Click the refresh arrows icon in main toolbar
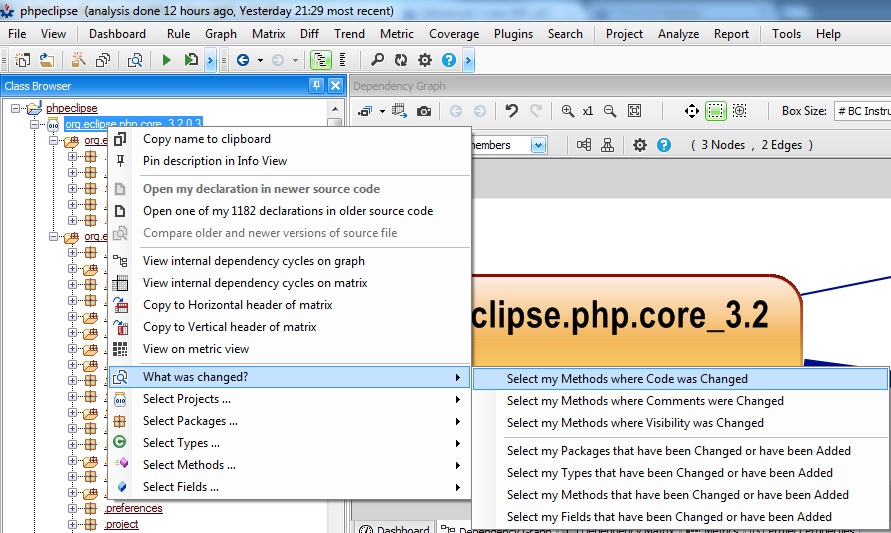The image size is (891, 533). tap(402, 60)
